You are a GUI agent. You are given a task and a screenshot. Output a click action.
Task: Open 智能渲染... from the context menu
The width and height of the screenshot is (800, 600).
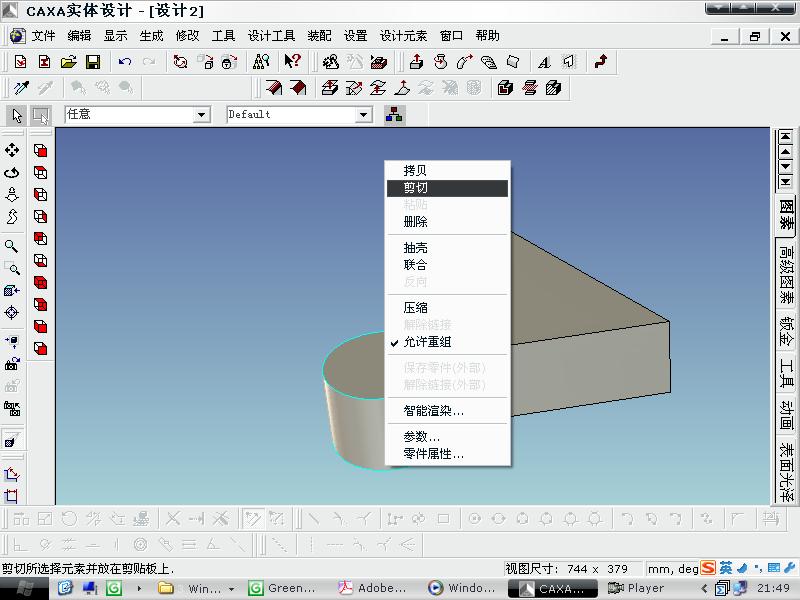point(447,411)
